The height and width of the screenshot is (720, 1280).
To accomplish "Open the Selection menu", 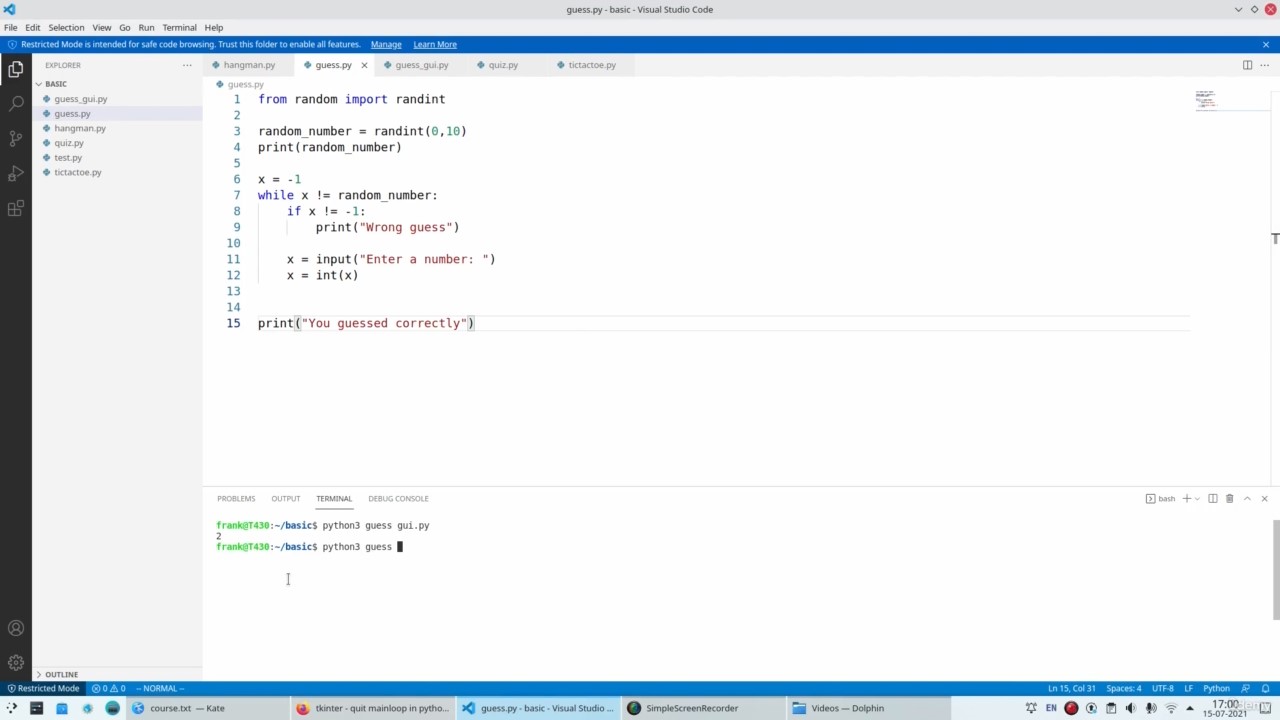I will pyautogui.click(x=66, y=27).
